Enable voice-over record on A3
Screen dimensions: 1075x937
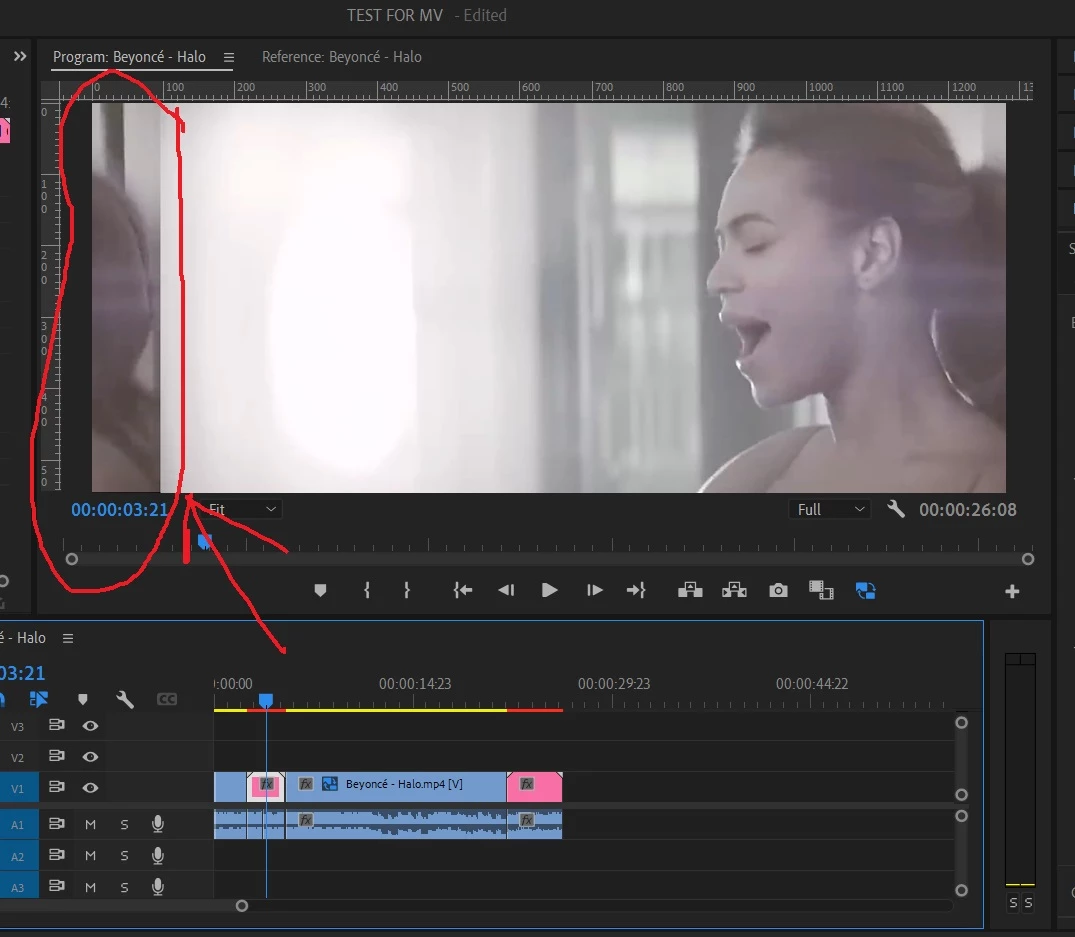pyautogui.click(x=158, y=887)
